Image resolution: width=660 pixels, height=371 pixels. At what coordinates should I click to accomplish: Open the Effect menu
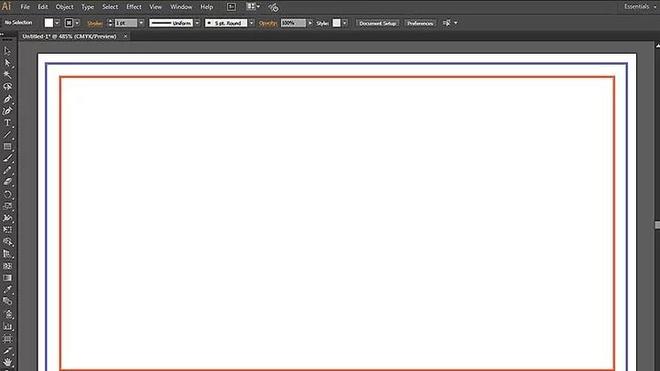(x=134, y=7)
